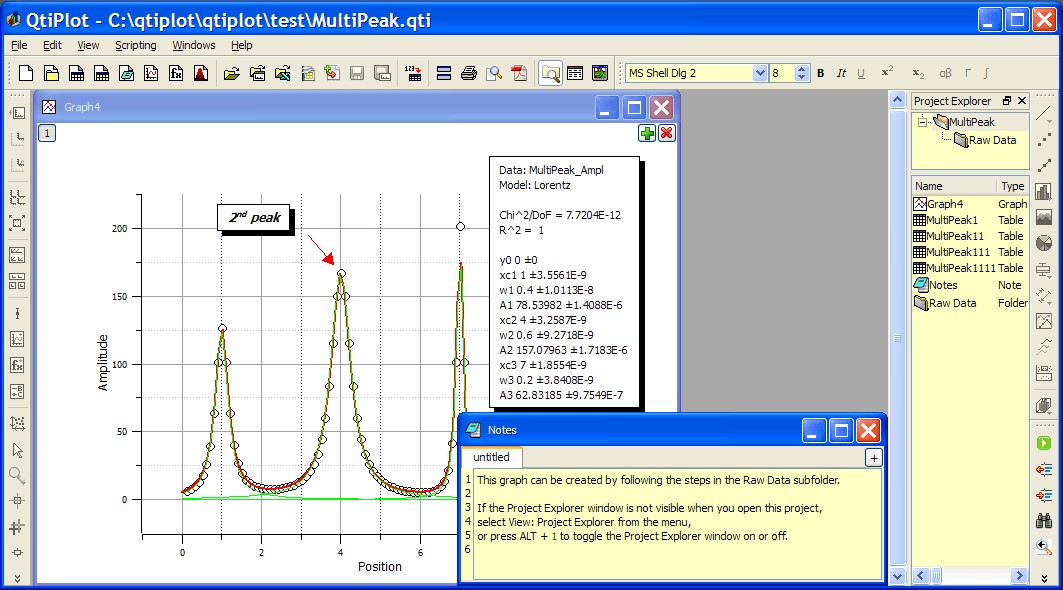Image resolution: width=1063 pixels, height=590 pixels.
Task: Click the green plus Add Layer icon
Action: tap(648, 133)
